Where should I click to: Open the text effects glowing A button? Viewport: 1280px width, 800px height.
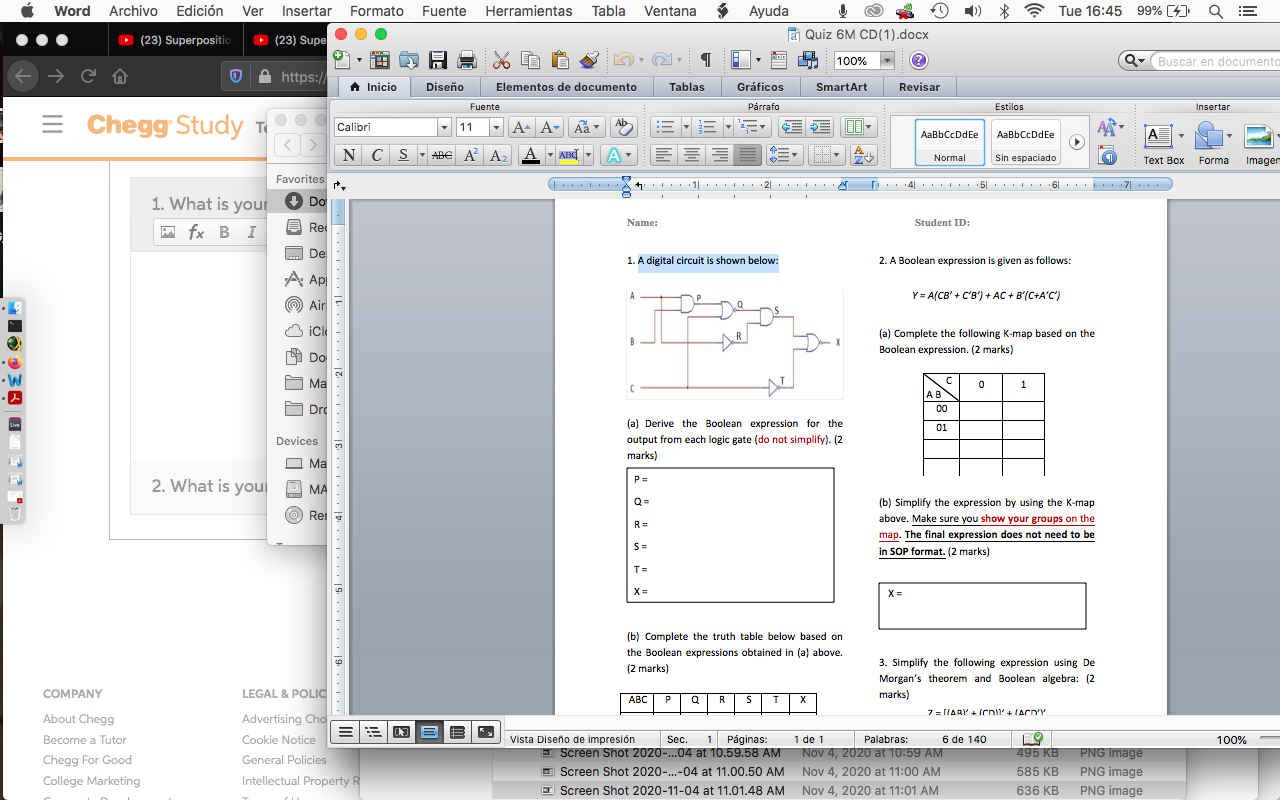(614, 155)
